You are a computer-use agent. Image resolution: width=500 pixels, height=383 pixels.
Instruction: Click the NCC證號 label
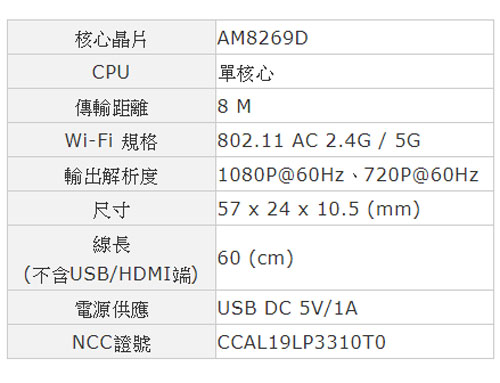coord(111,343)
